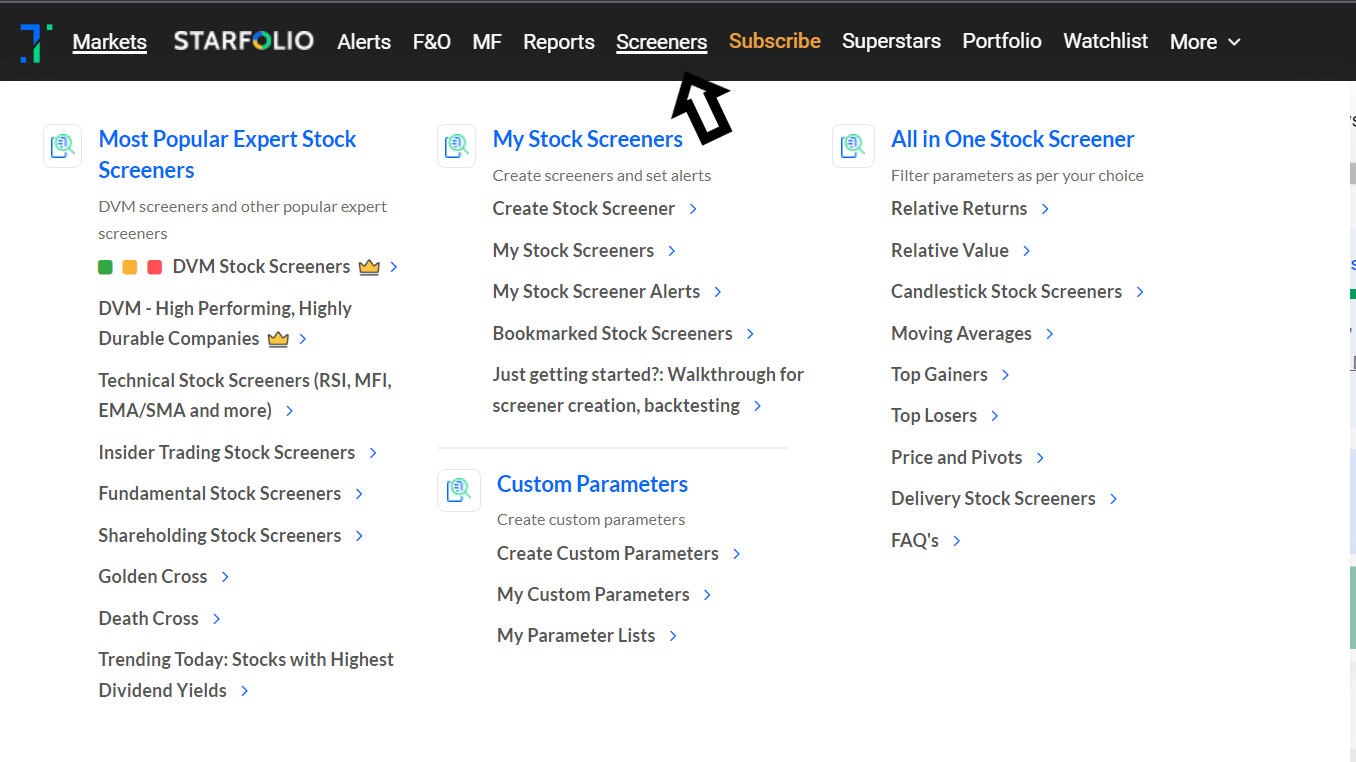This screenshot has width=1356, height=762.
Task: Open My Stock Screeners list link
Action: (573, 251)
